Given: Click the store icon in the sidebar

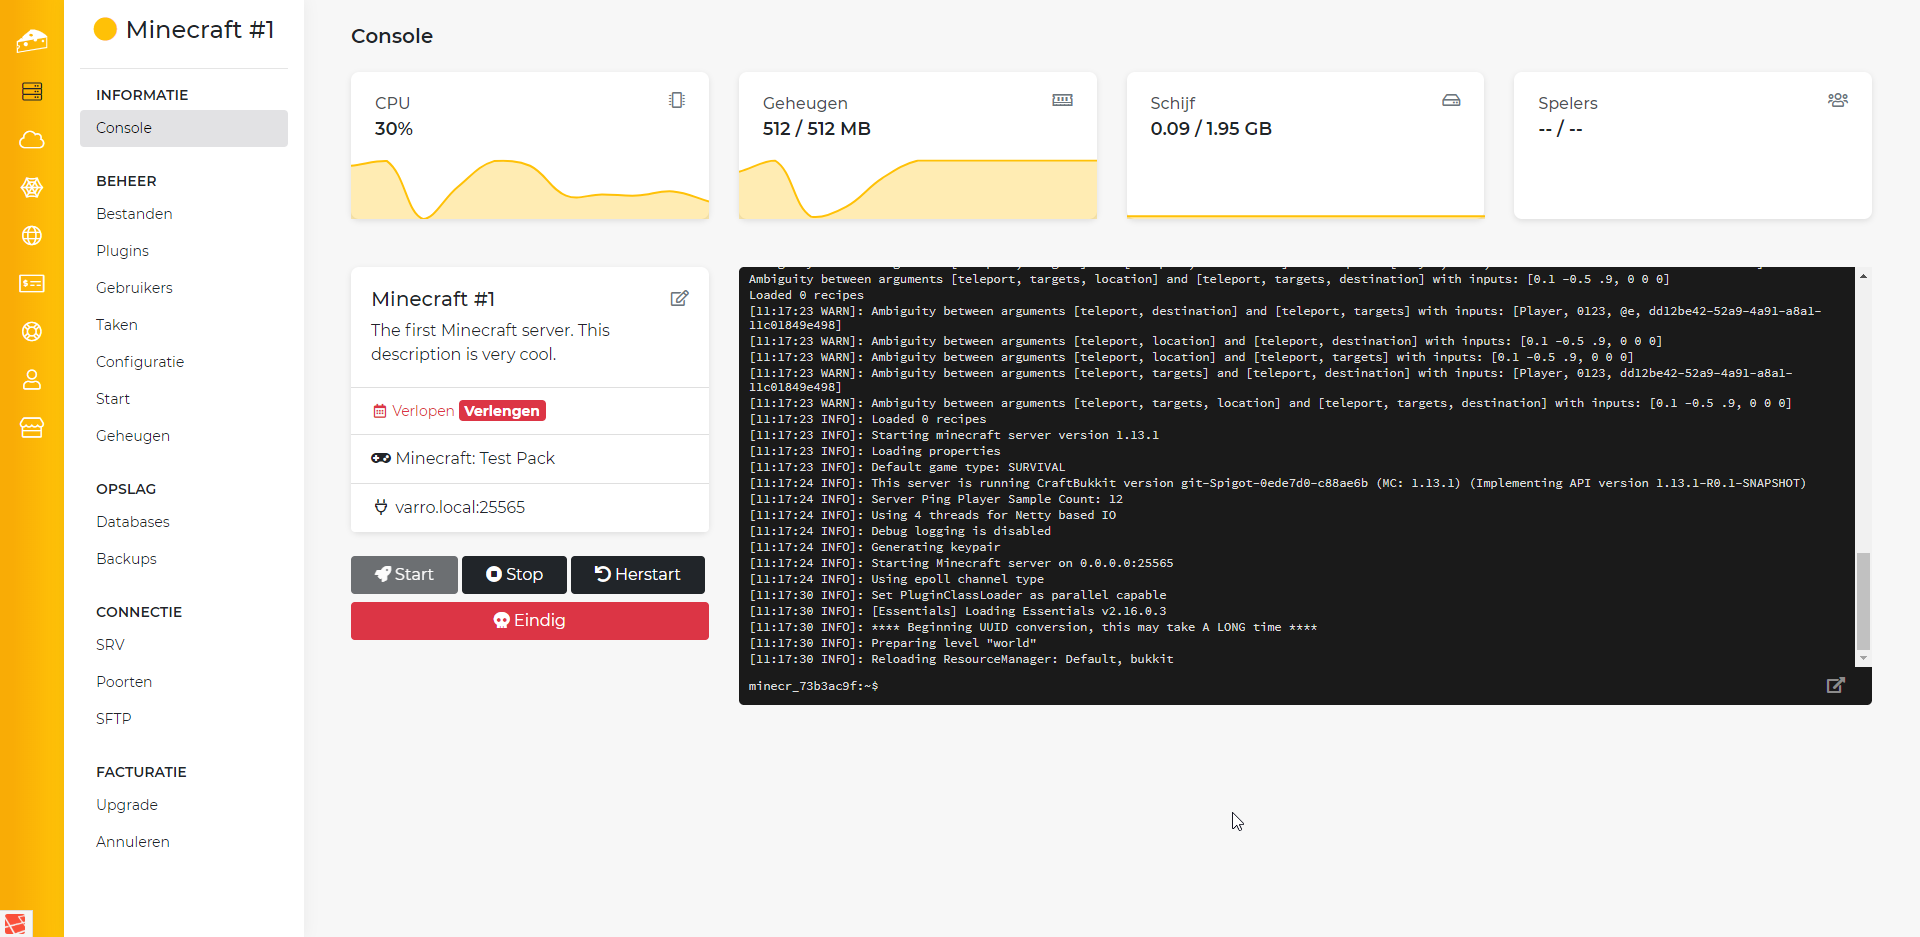Looking at the screenshot, I should [x=32, y=428].
